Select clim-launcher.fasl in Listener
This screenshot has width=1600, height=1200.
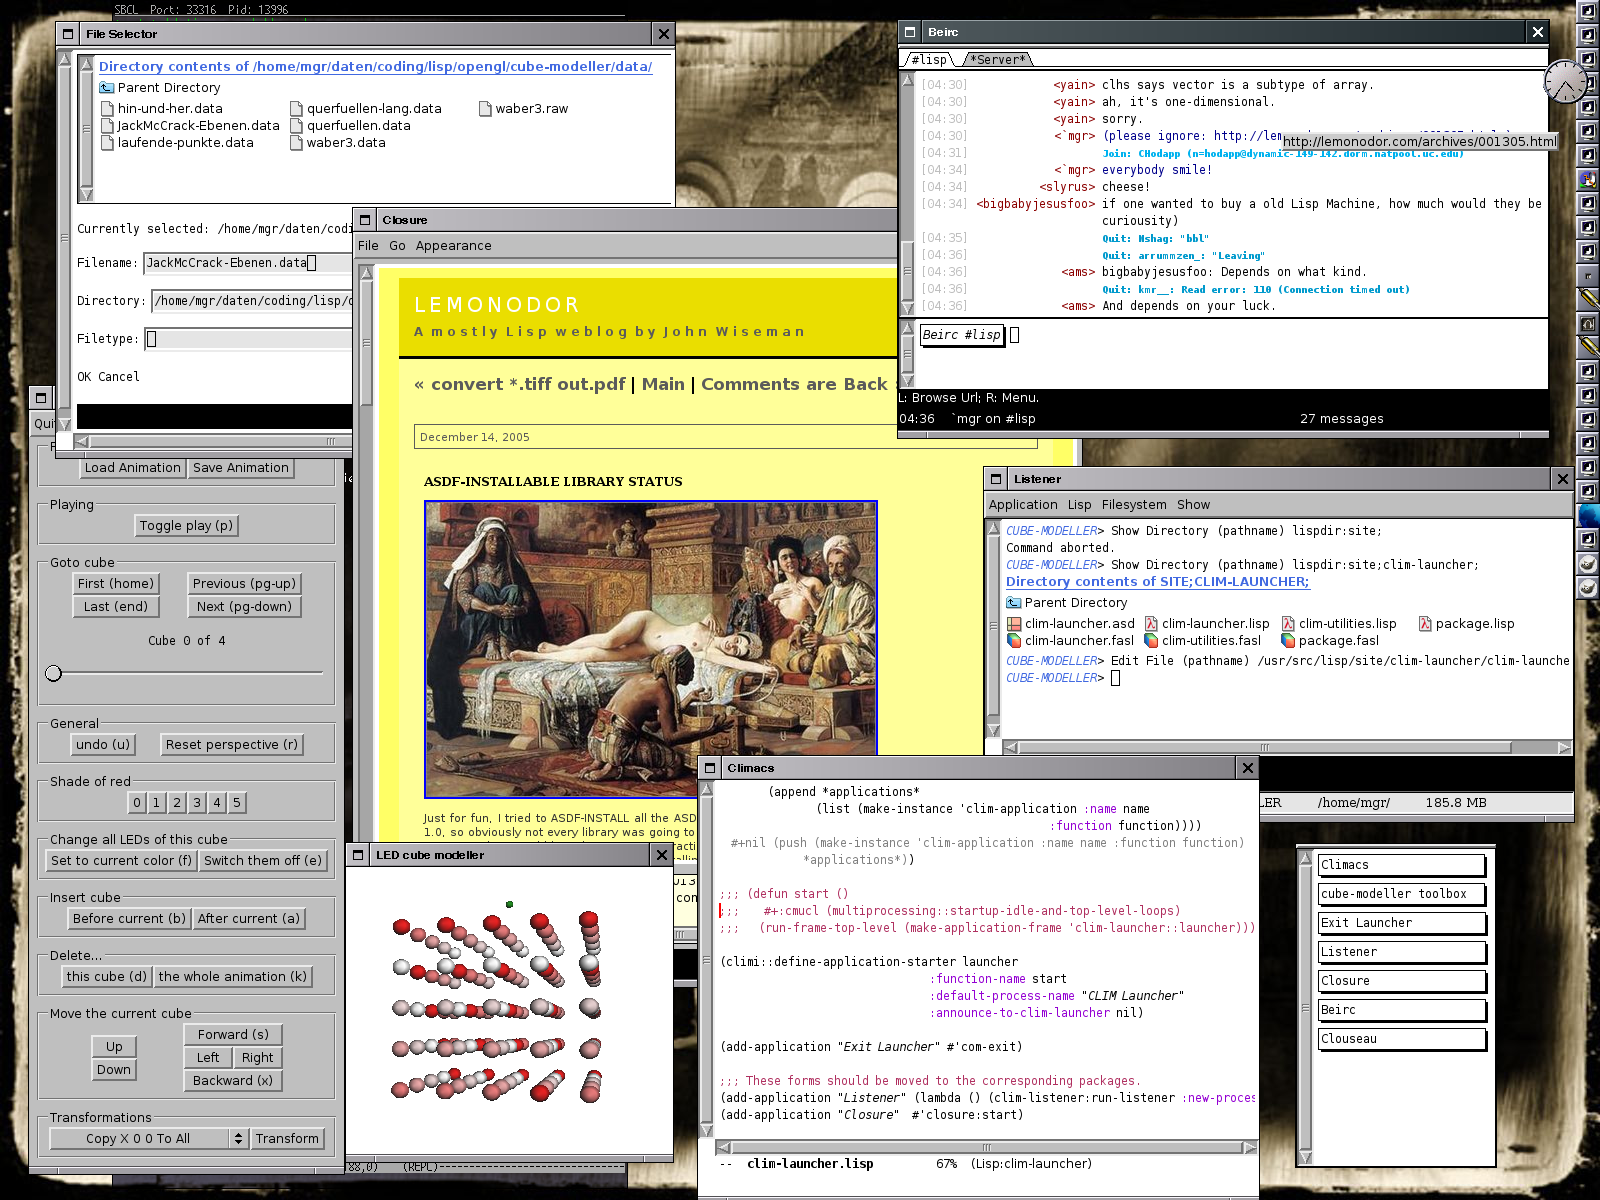coord(1070,641)
